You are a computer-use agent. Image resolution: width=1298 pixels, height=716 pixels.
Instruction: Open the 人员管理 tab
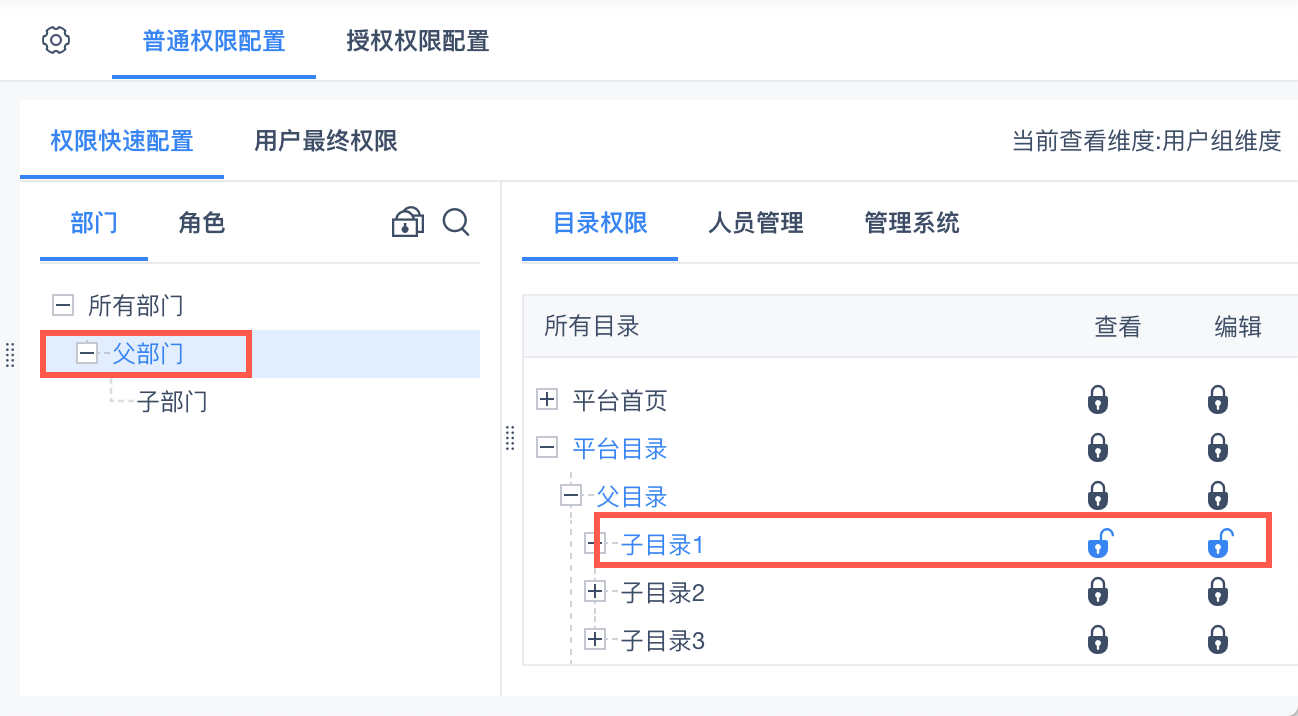pyautogui.click(x=755, y=222)
